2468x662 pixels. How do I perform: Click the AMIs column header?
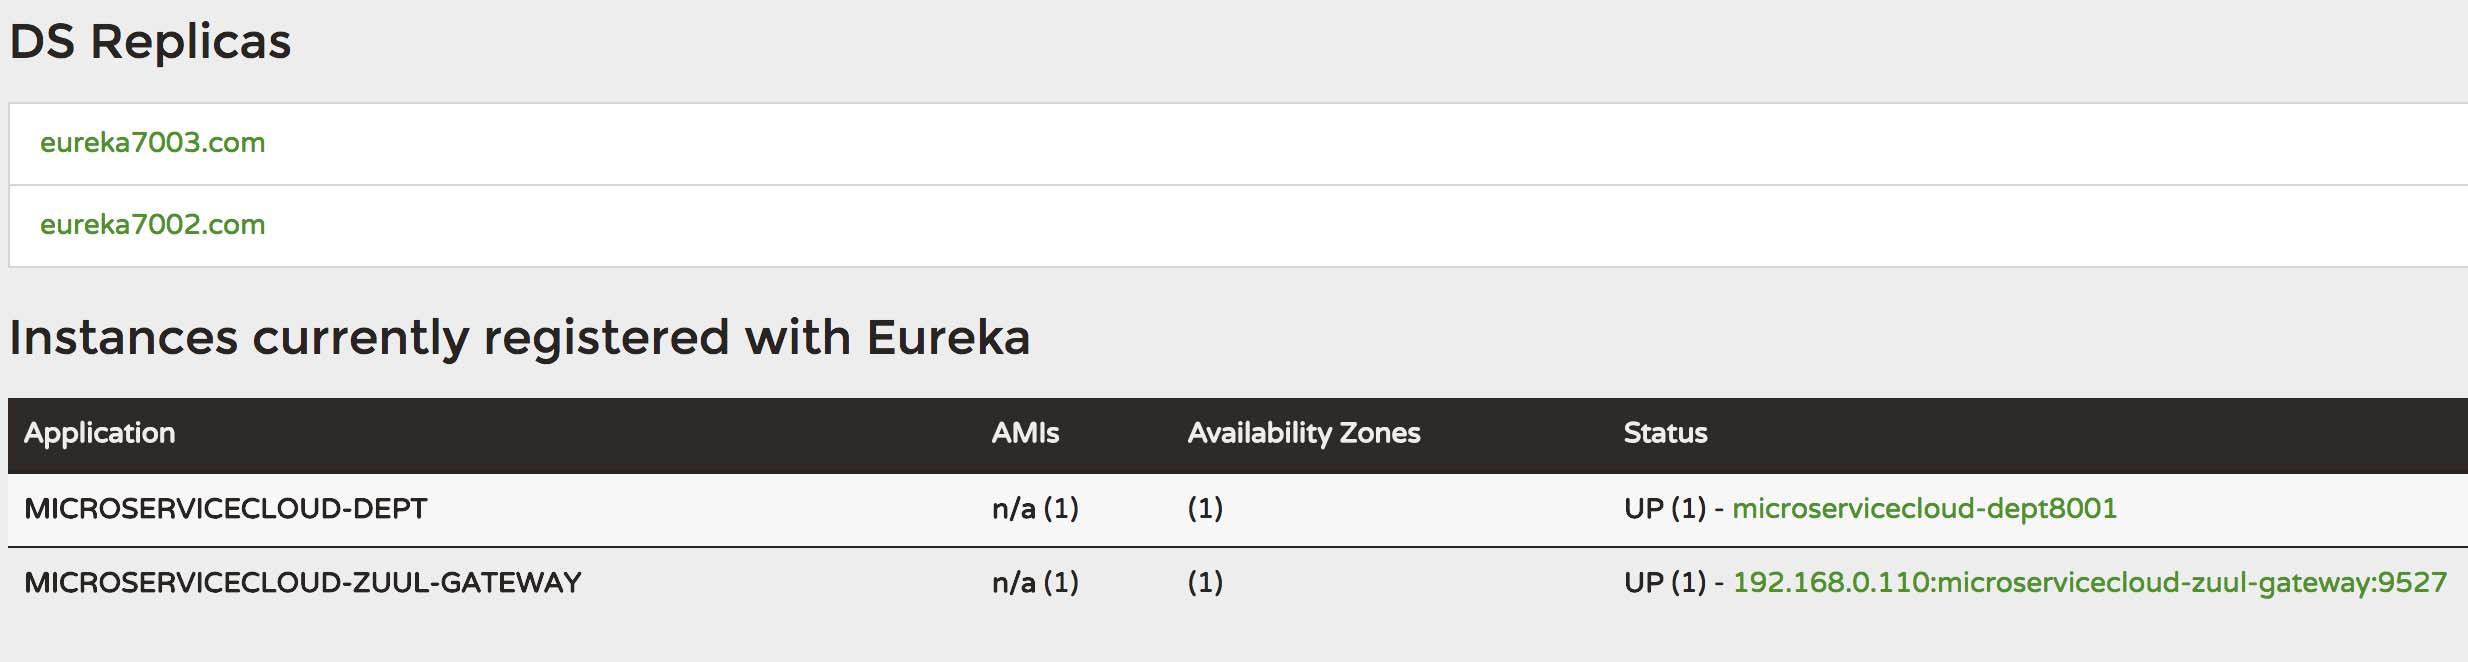1025,433
